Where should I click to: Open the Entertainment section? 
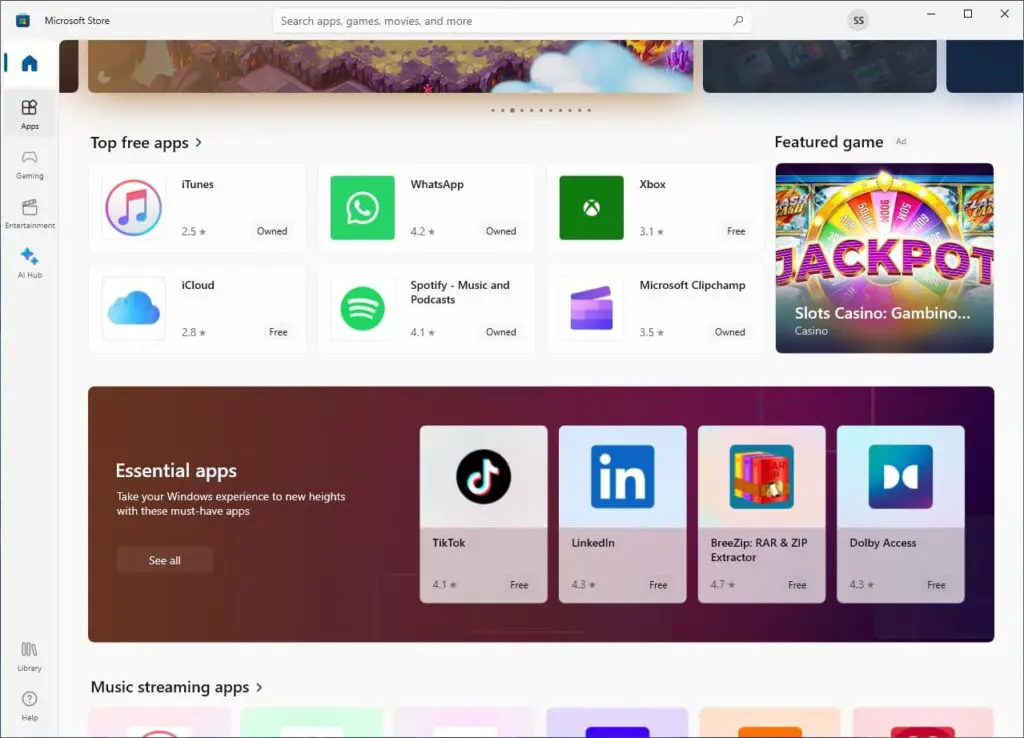(29, 213)
